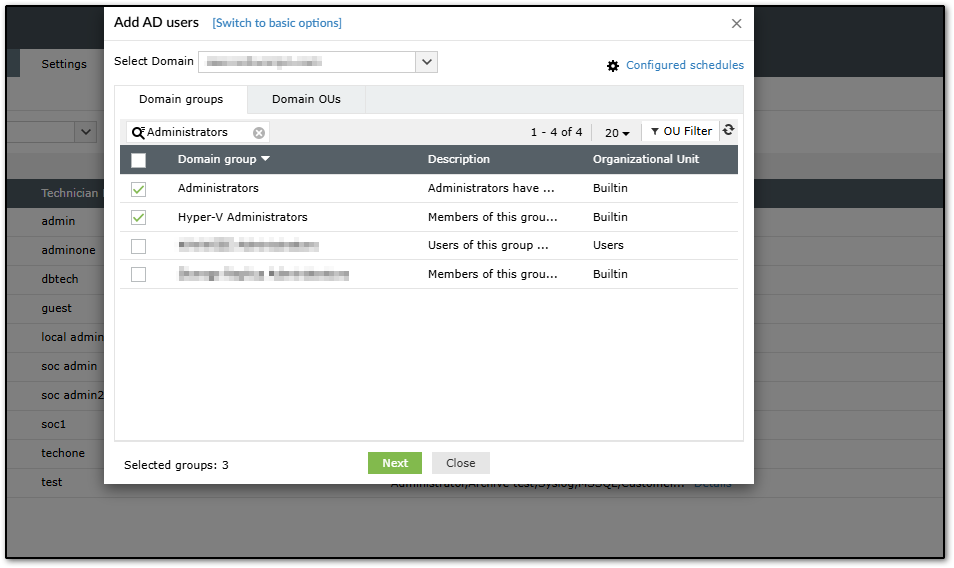Open the Configured schedules link
Screen dimensions: 954x568
685,65
